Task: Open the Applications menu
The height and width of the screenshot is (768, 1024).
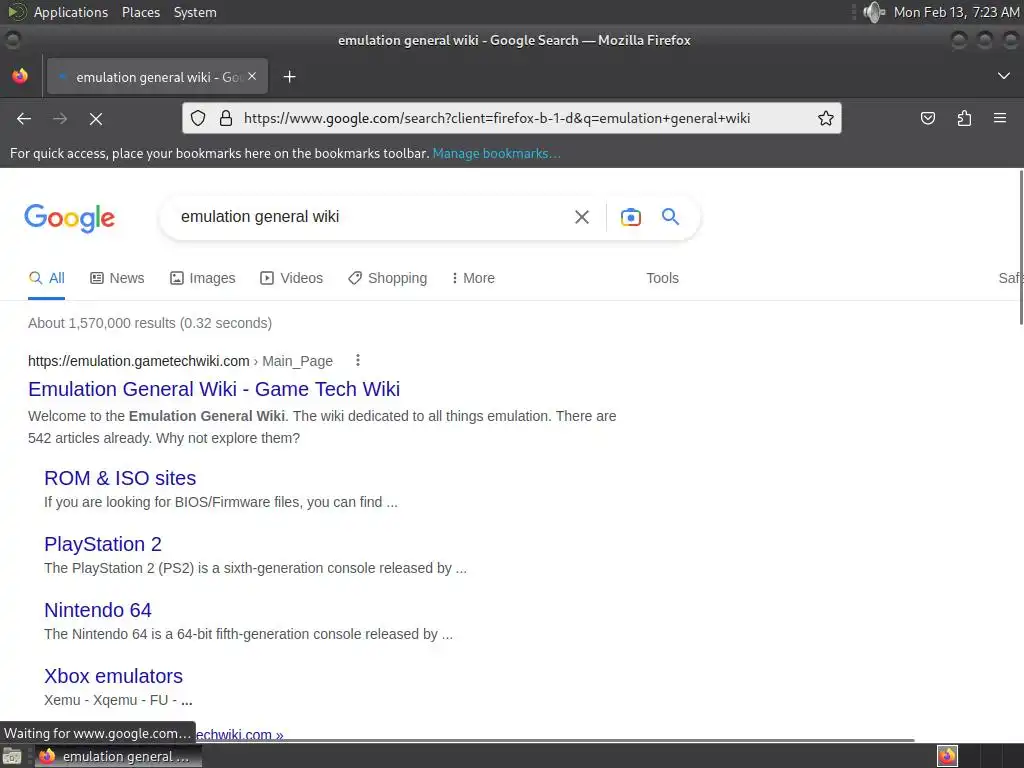Action: [x=71, y=12]
